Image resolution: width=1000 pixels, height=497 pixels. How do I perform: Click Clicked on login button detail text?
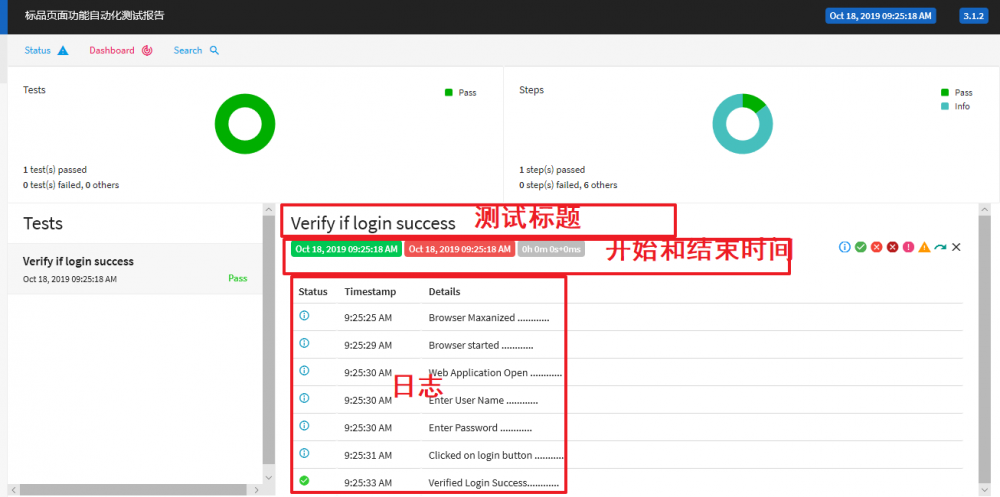point(496,456)
